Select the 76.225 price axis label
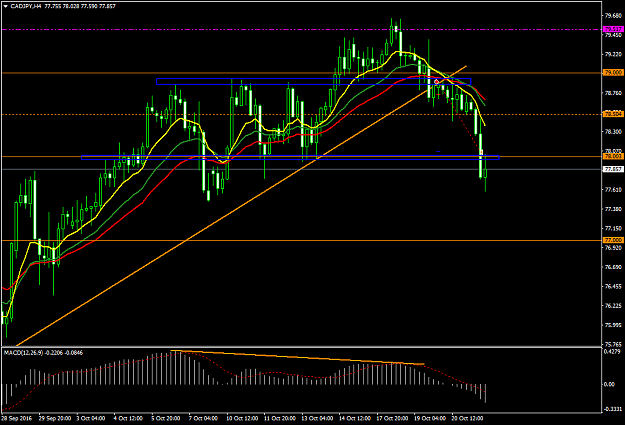 click(x=613, y=306)
